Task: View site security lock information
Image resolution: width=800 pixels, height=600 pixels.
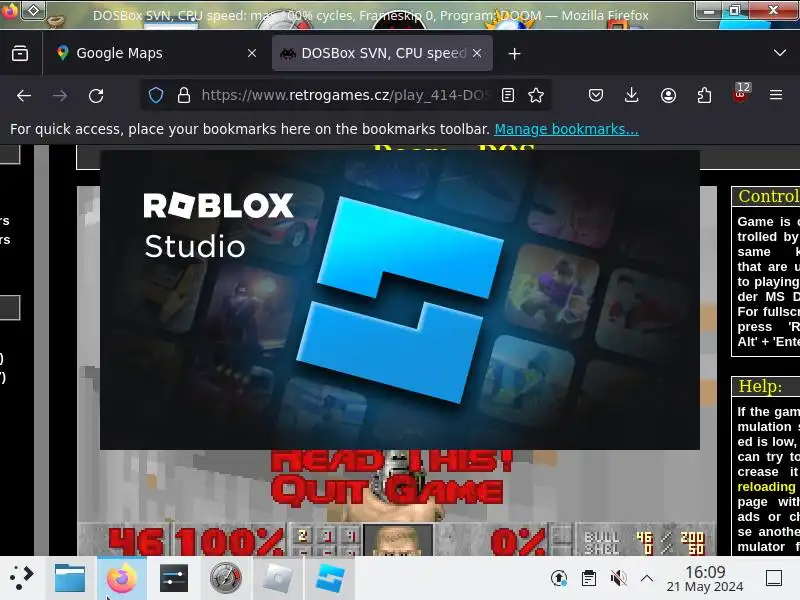Action: coord(184,95)
